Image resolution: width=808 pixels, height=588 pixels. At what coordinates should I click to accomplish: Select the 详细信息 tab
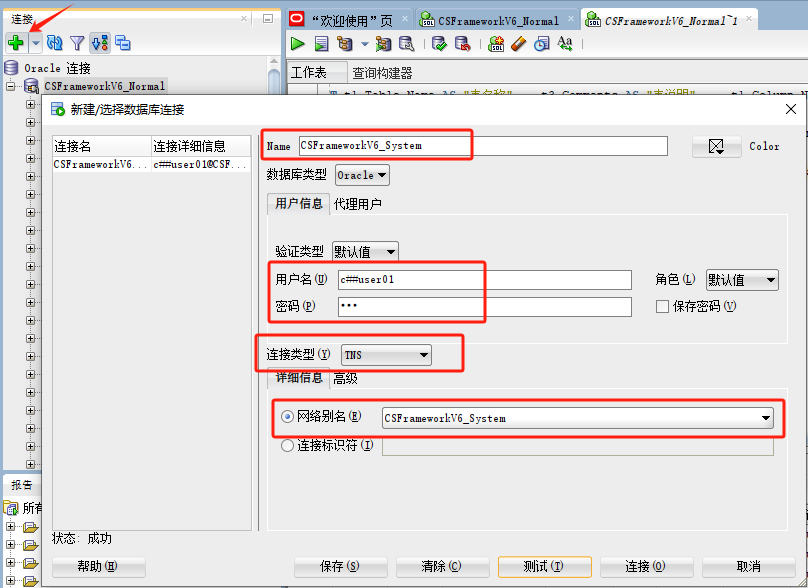[x=298, y=378]
